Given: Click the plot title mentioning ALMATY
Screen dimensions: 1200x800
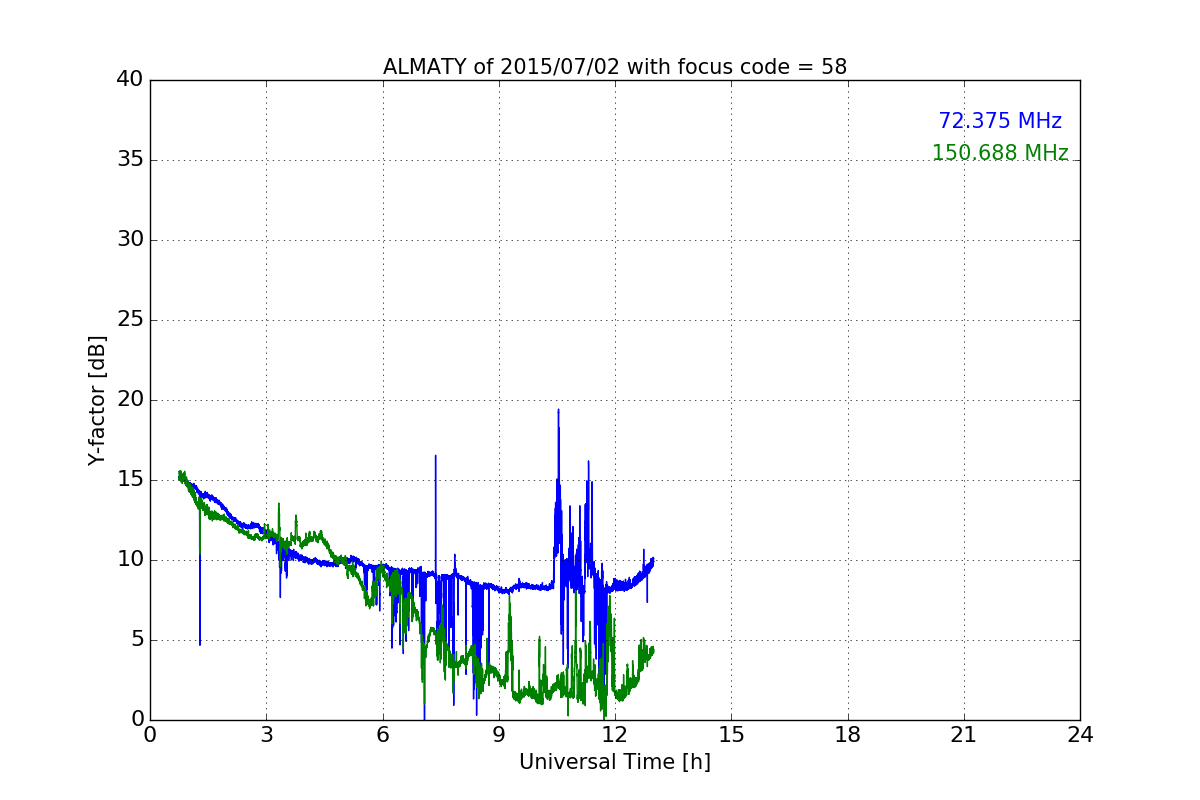Looking at the screenshot, I should tap(615, 67).
